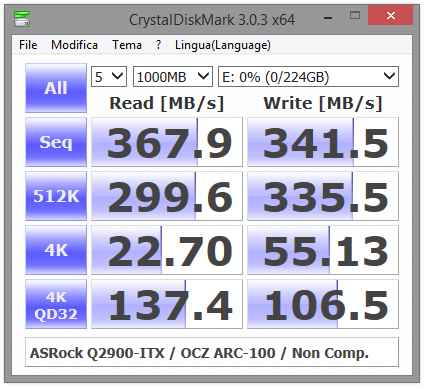The height and width of the screenshot is (389, 424).
Task: Open the Tema menu
Action: point(127,45)
